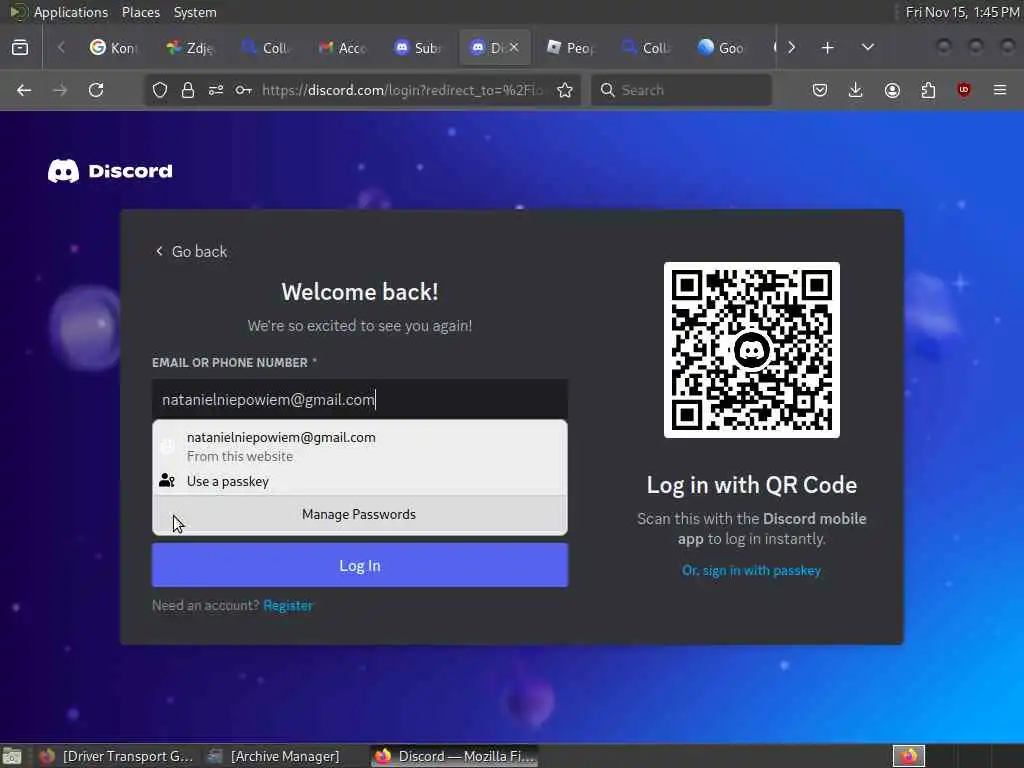Open Firefox account icon

(892, 90)
